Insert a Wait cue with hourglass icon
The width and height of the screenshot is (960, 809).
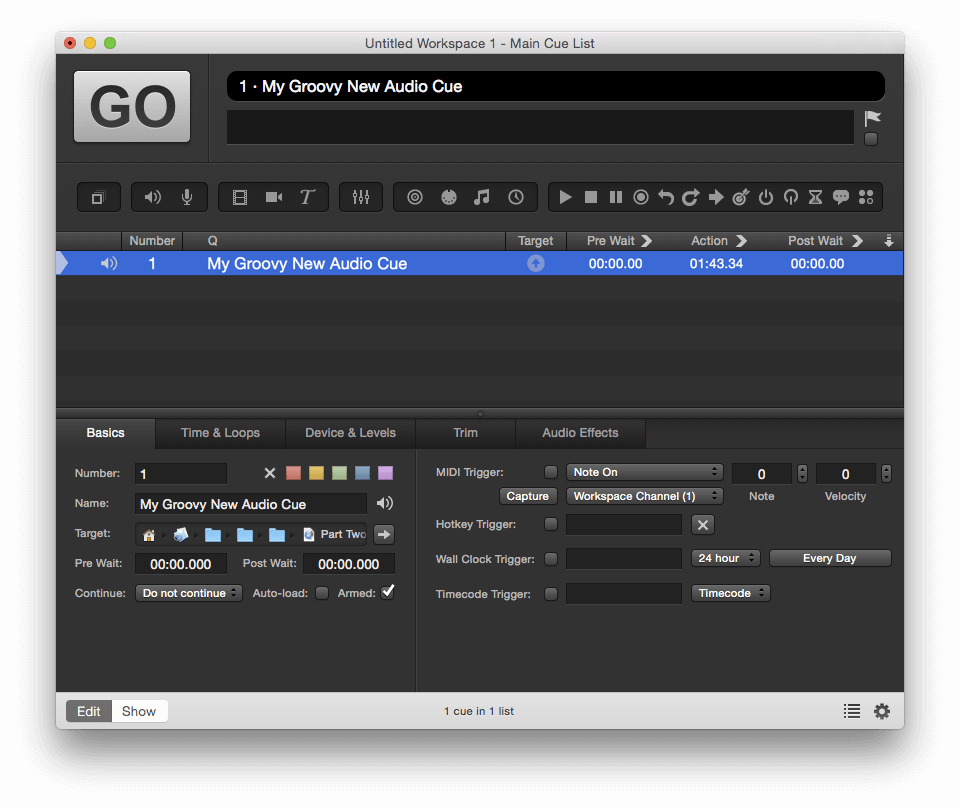(815, 197)
